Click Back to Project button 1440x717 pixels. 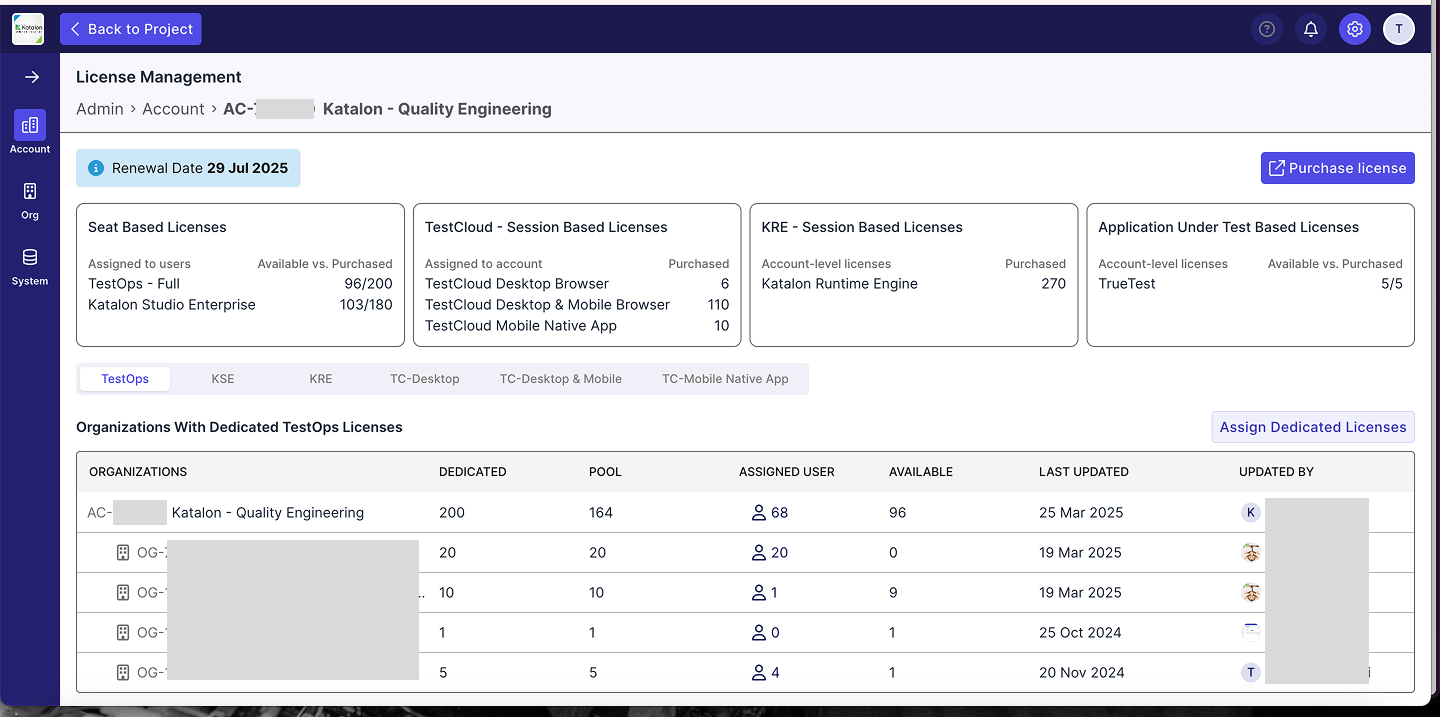pyautogui.click(x=131, y=29)
